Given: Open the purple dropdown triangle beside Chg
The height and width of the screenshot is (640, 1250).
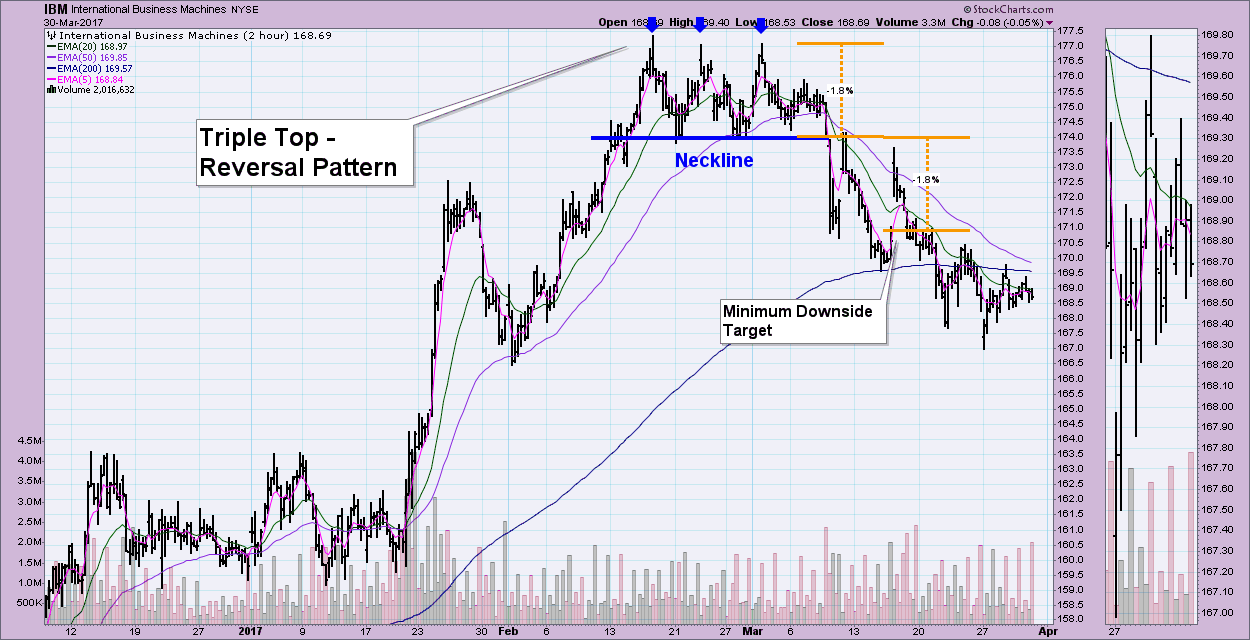Looking at the screenshot, I should coord(1050,22).
